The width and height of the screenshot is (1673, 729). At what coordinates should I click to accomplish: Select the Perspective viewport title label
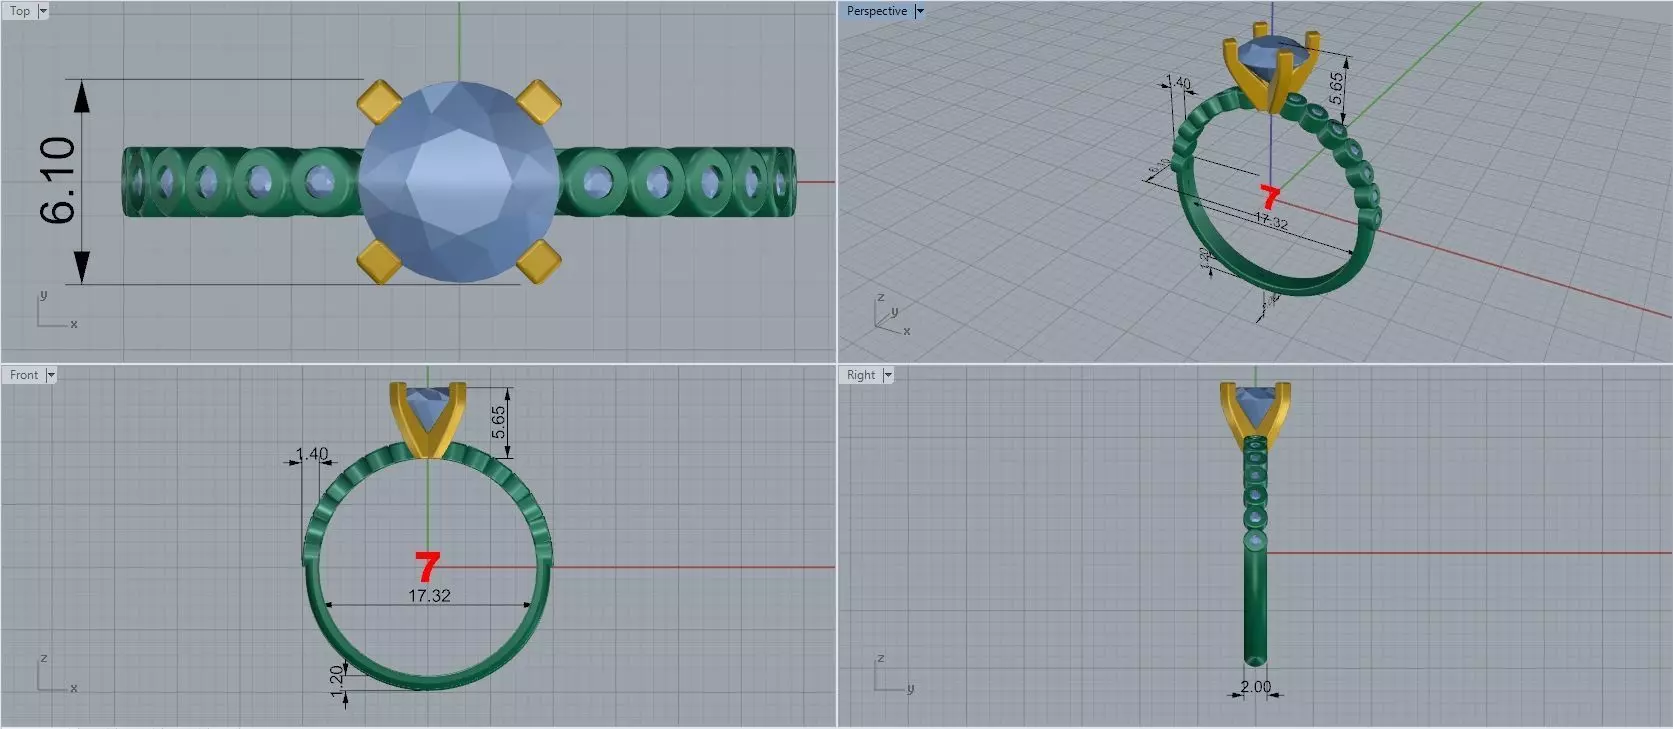tap(877, 11)
